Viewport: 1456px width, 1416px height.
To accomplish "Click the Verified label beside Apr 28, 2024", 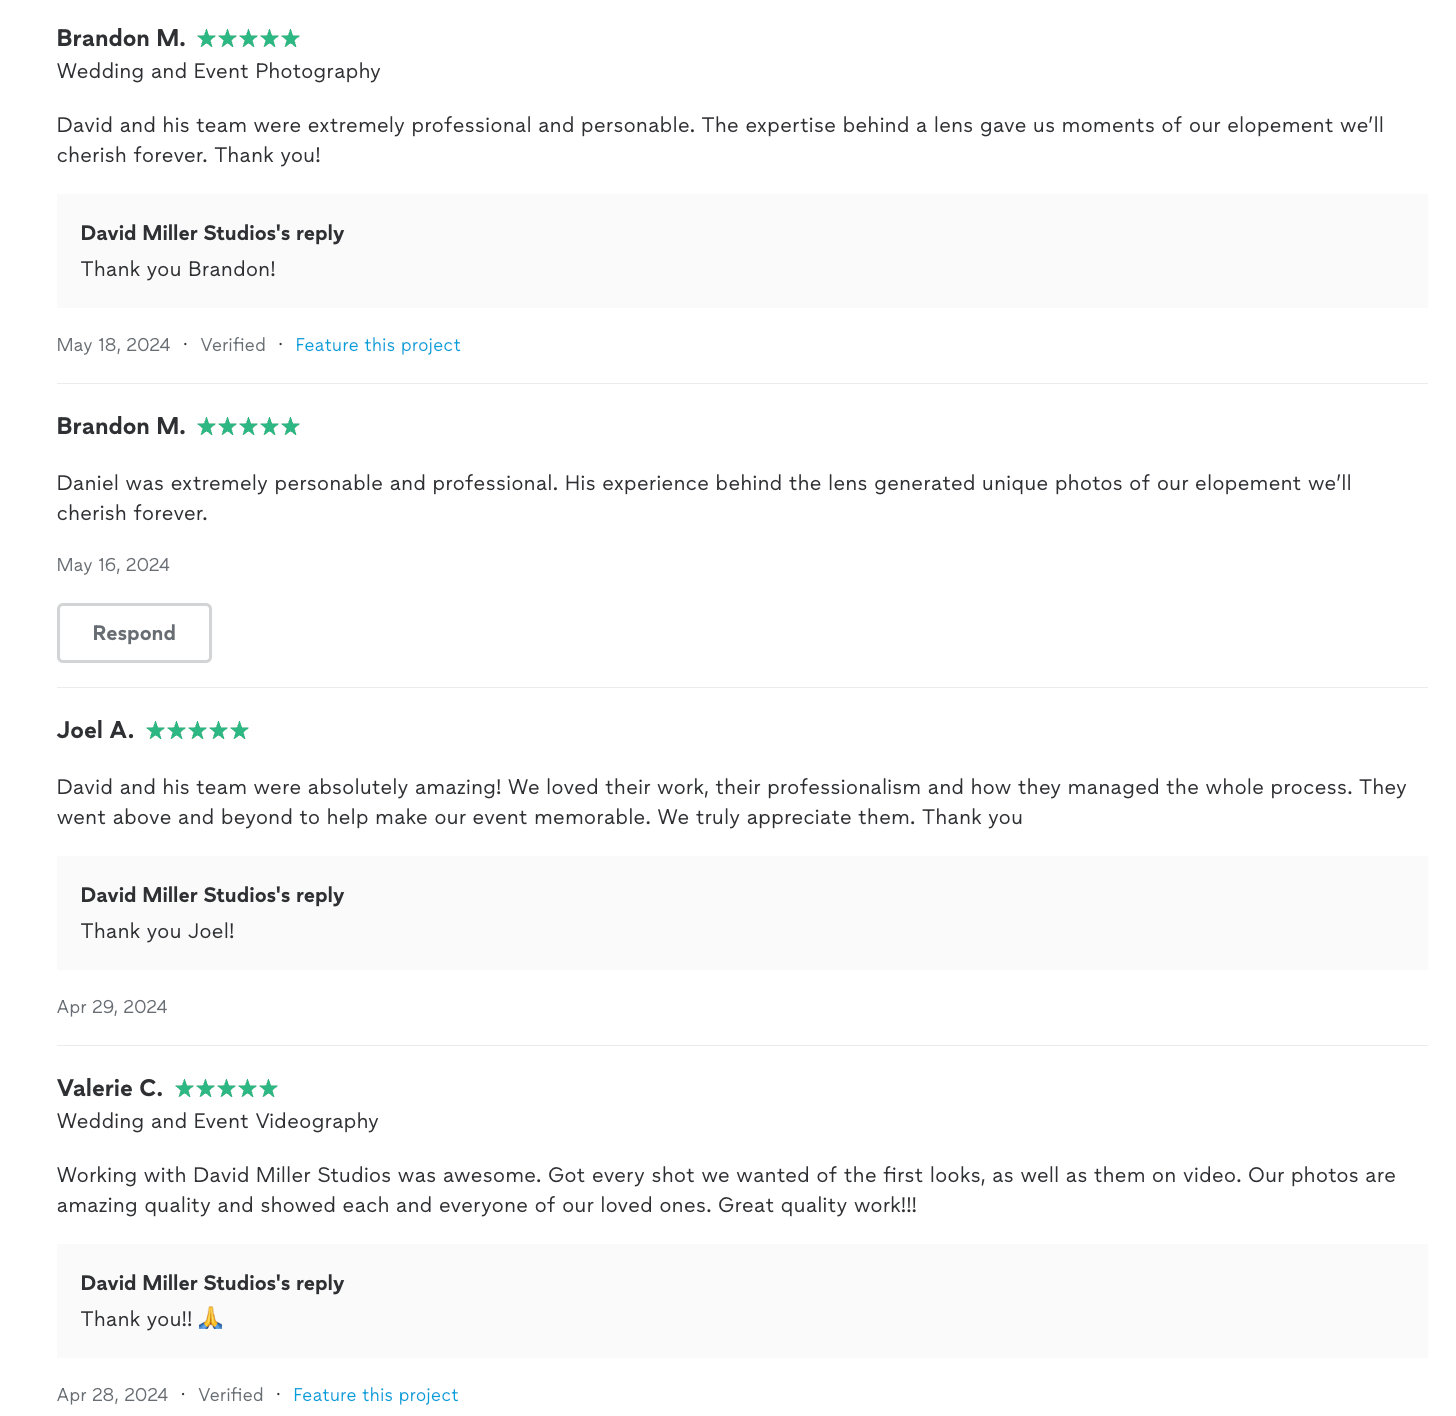I will click(x=231, y=1395).
